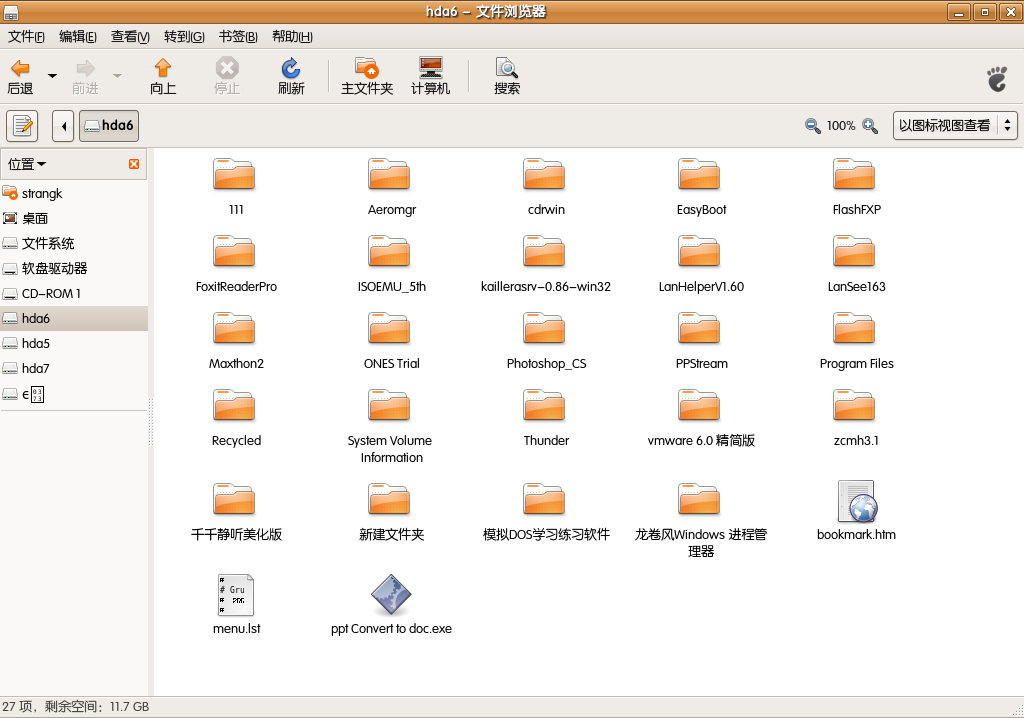This screenshot has width=1024, height=718.
Task: Select the Thunder folder icon
Action: coord(544,406)
